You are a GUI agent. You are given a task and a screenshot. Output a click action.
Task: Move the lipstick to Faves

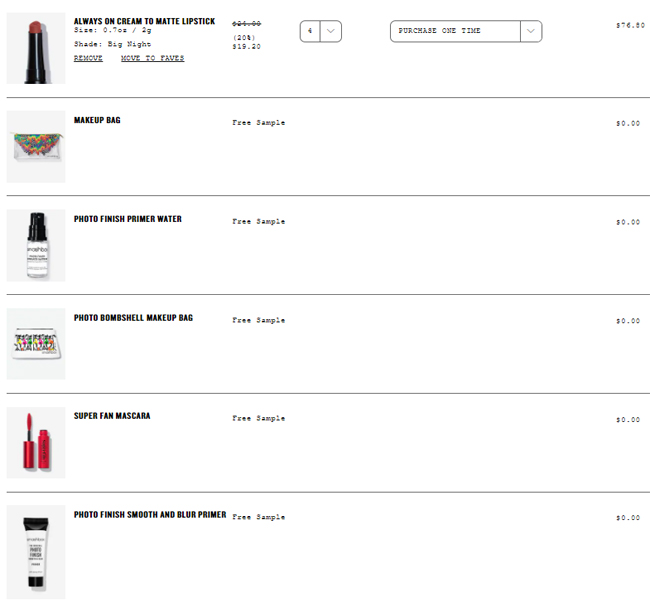pos(152,58)
